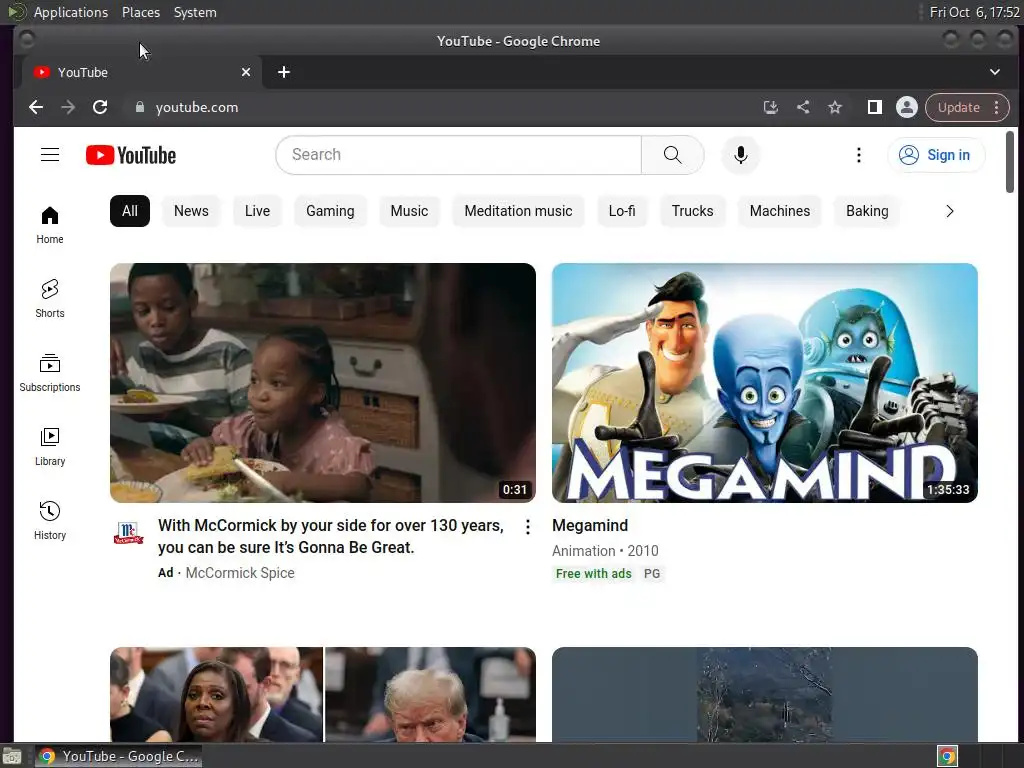Click the McCormick Spice advertiser name
Screen dimensions: 1024x768
240,573
